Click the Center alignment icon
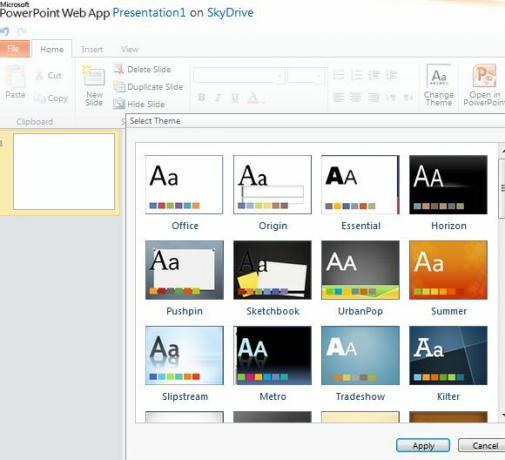Viewport: 505px width, 460px height. 356,97
